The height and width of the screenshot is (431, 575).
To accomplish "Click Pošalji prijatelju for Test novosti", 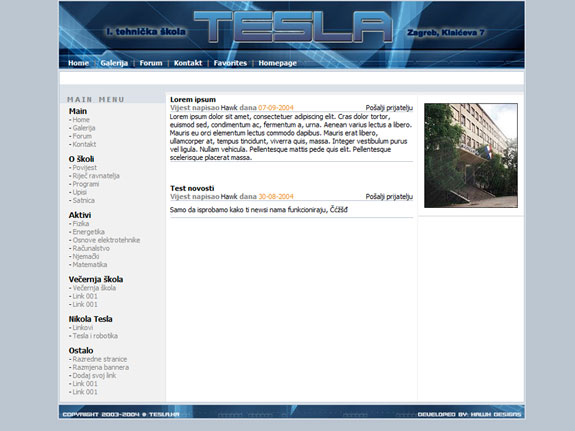I will [x=389, y=197].
